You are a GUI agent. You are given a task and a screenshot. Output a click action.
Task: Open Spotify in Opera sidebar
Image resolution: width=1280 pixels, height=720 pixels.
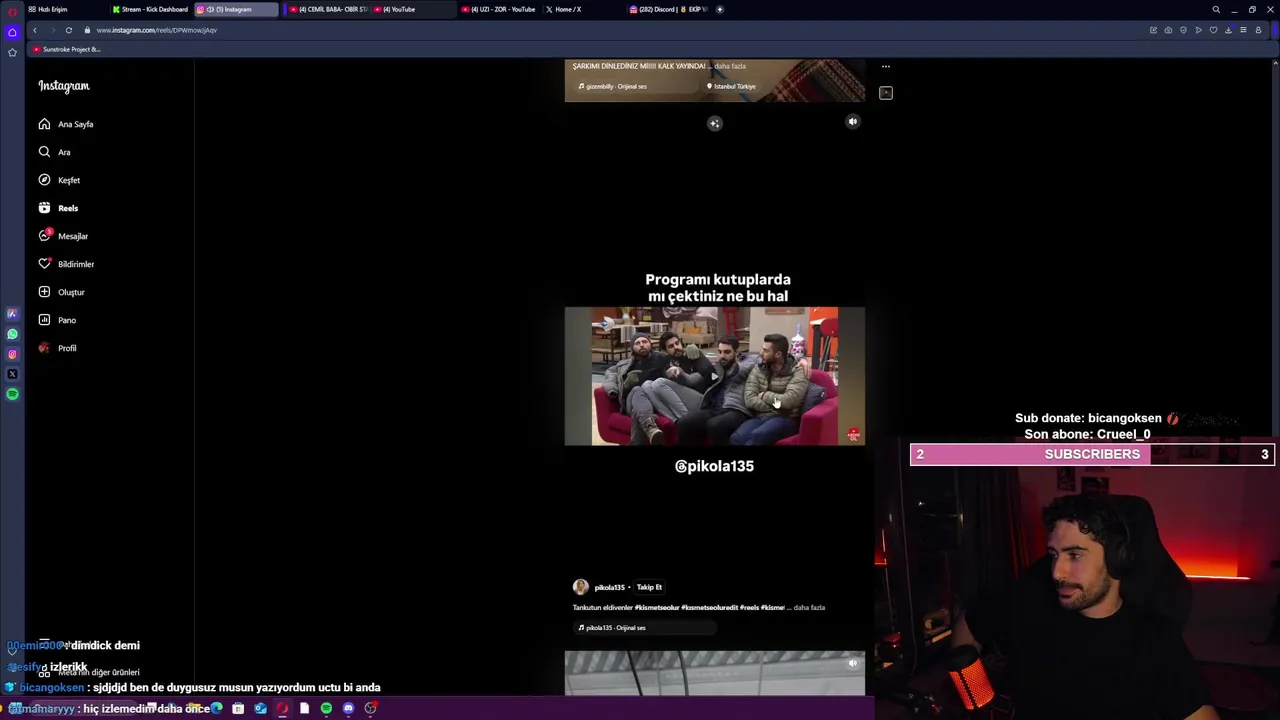coord(12,394)
